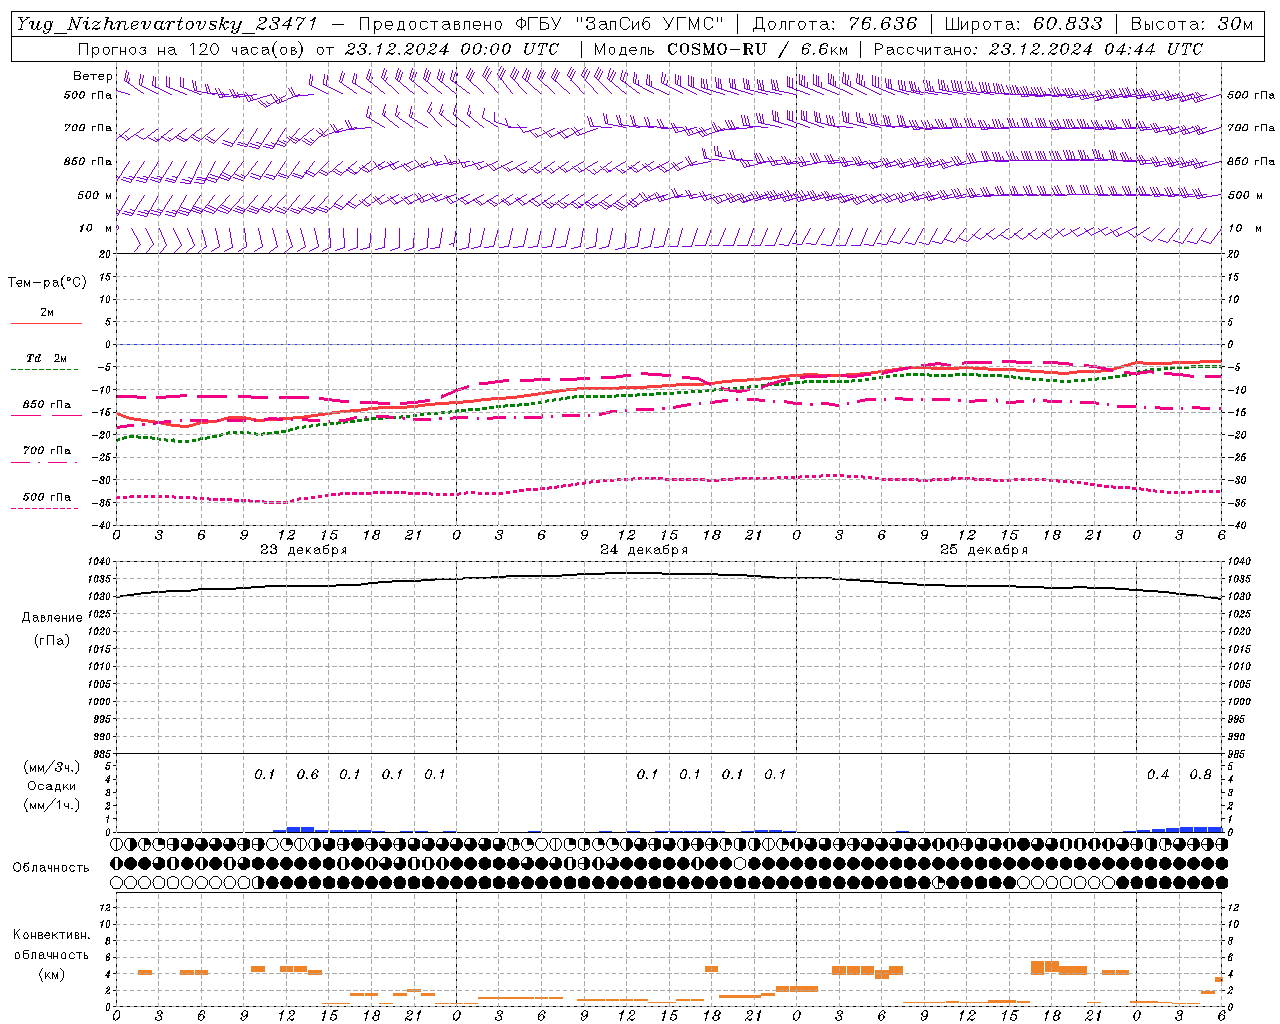The image size is (1280, 1024).
Task: Click the '(км)' unit under convective cloudiness
Action: 51,974
